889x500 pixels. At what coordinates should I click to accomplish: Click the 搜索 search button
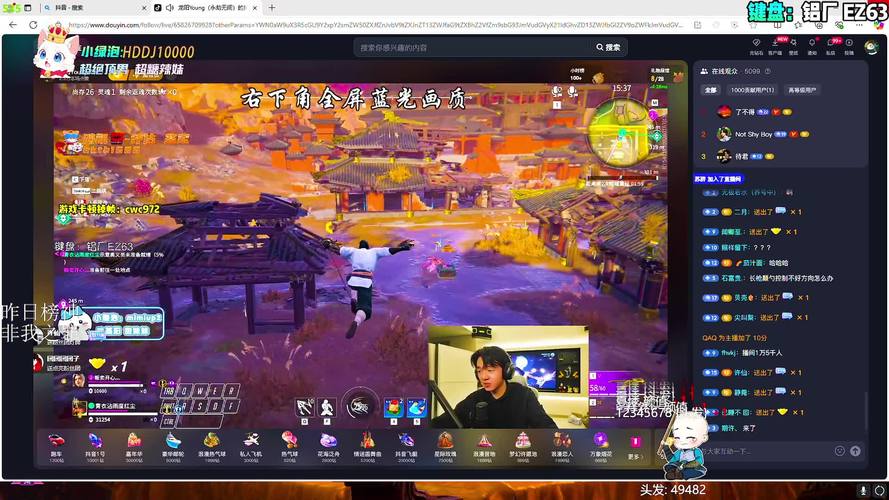coord(608,47)
